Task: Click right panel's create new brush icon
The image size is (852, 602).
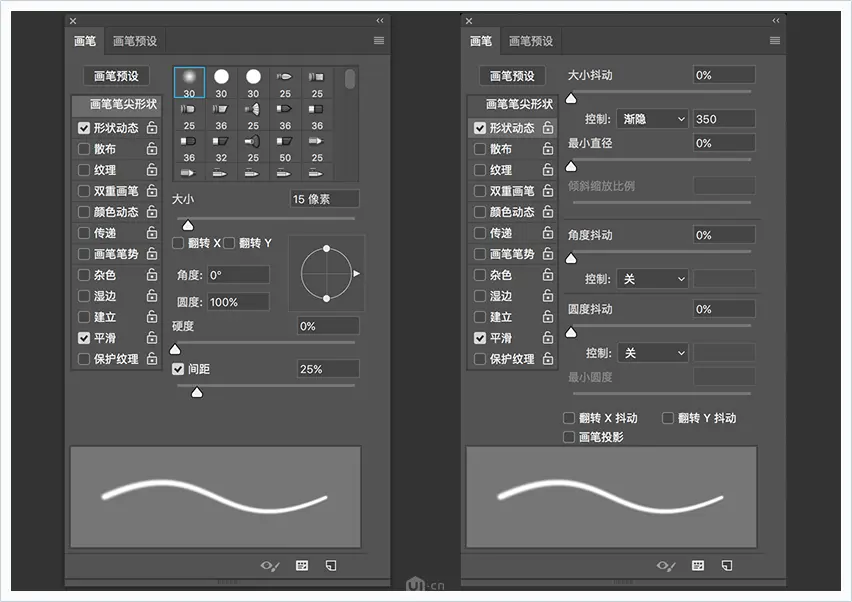Action: [726, 566]
